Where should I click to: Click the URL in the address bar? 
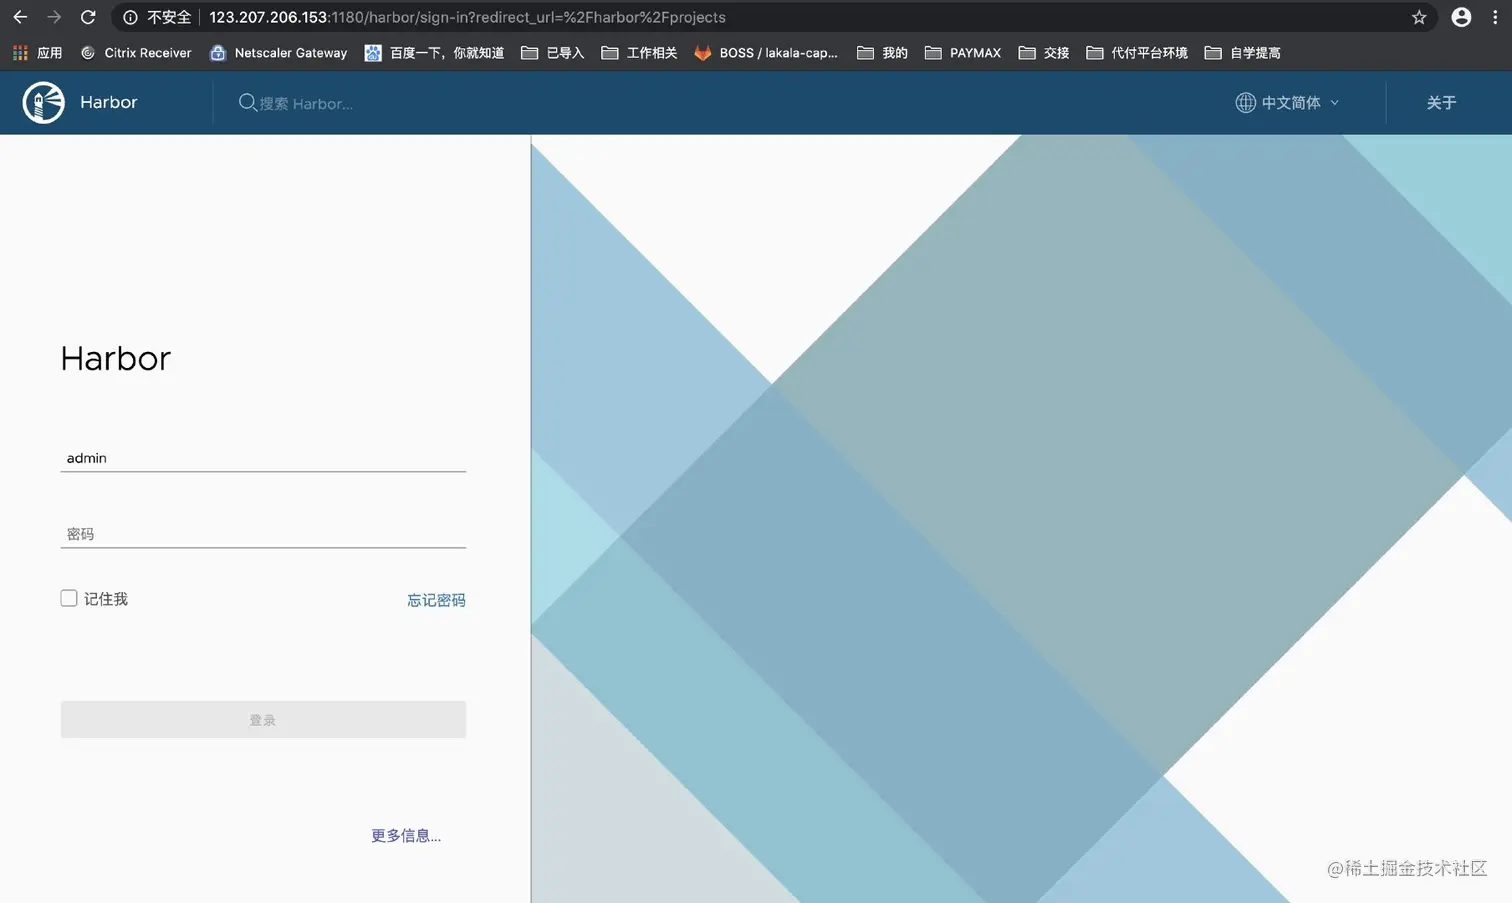[467, 17]
